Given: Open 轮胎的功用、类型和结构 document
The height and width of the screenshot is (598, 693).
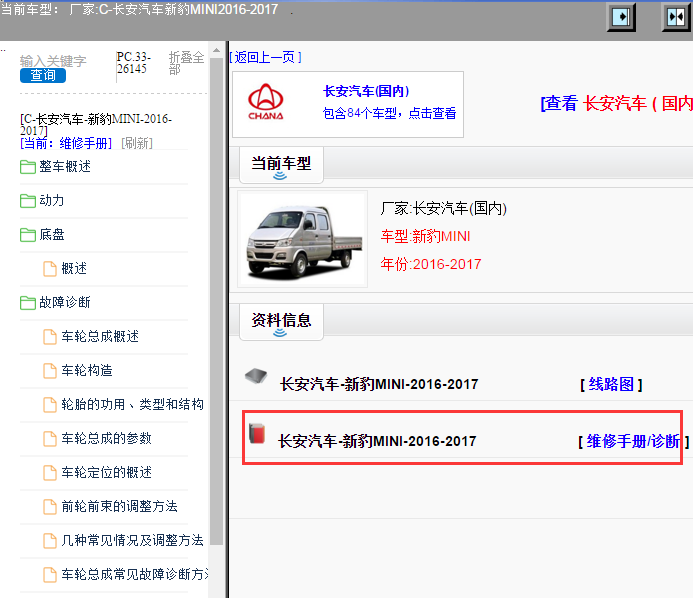Looking at the screenshot, I should click(132, 404).
